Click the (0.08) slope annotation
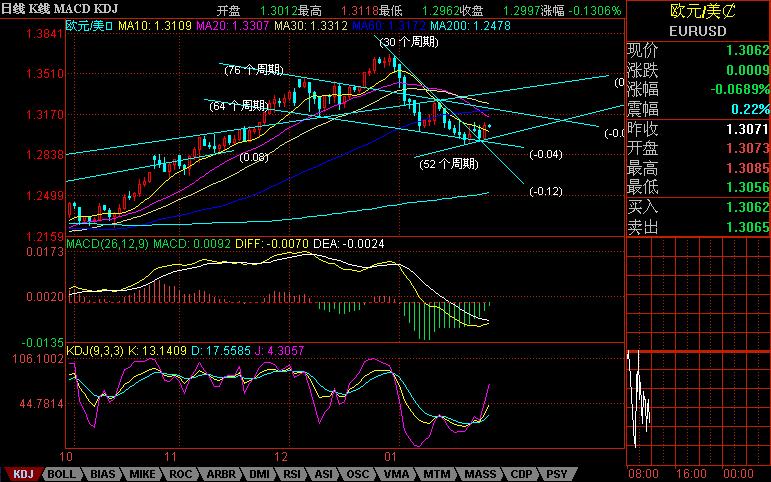Viewport: 771px width, 482px height. click(254, 157)
